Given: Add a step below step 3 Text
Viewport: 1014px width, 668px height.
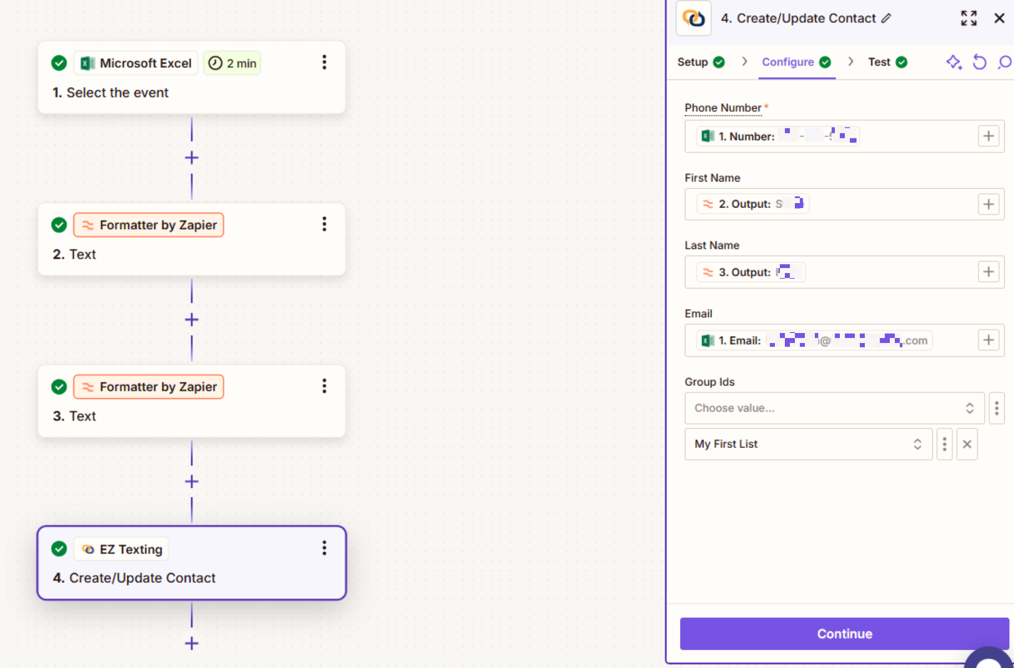Looking at the screenshot, I should coord(191,482).
